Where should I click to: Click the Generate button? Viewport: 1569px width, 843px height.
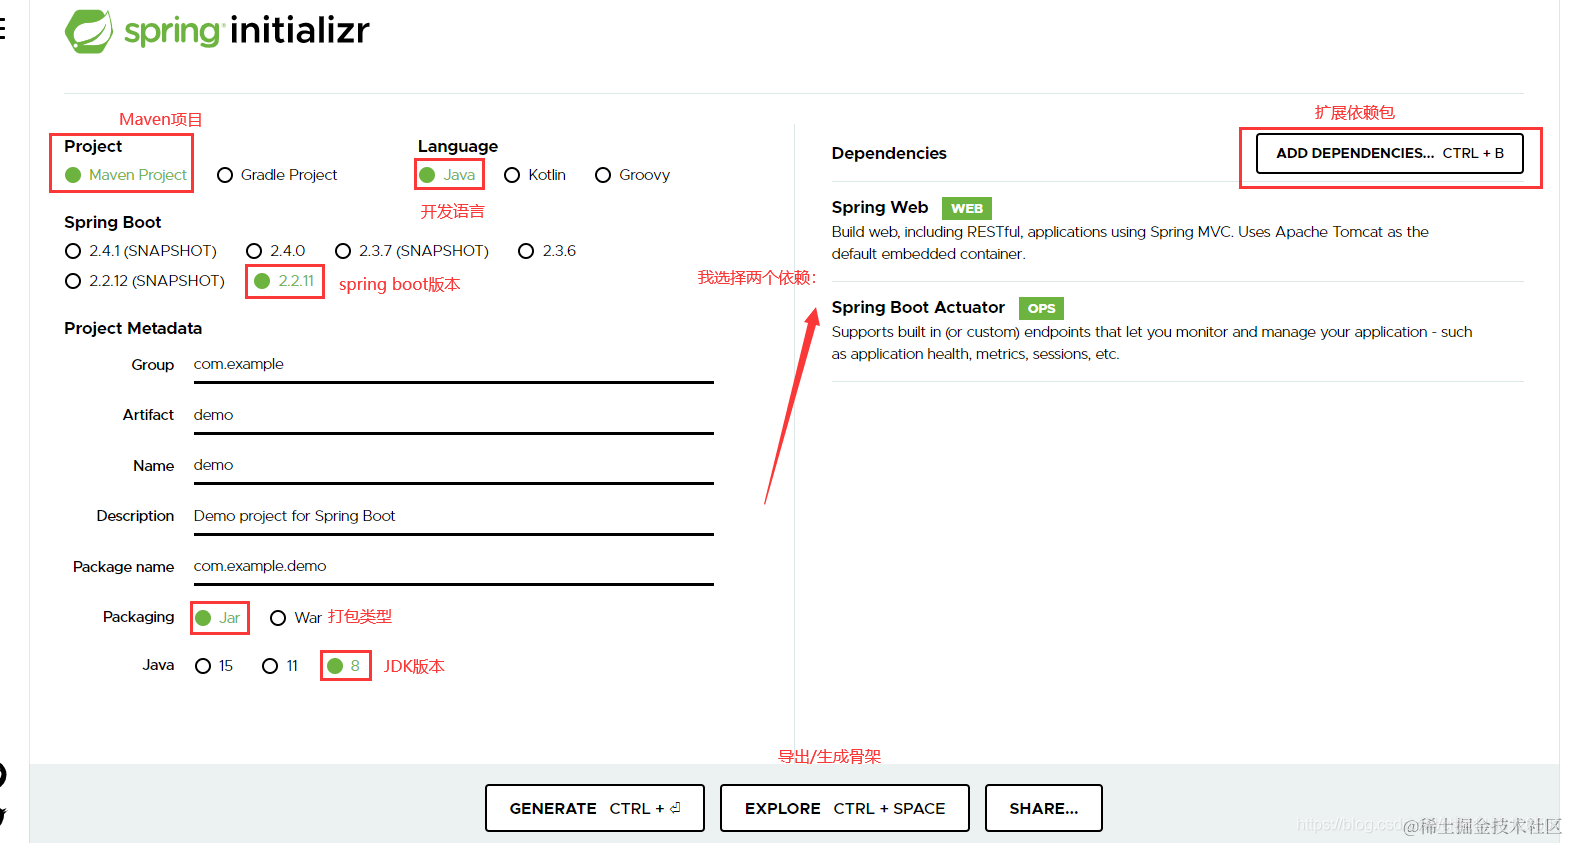pos(595,808)
